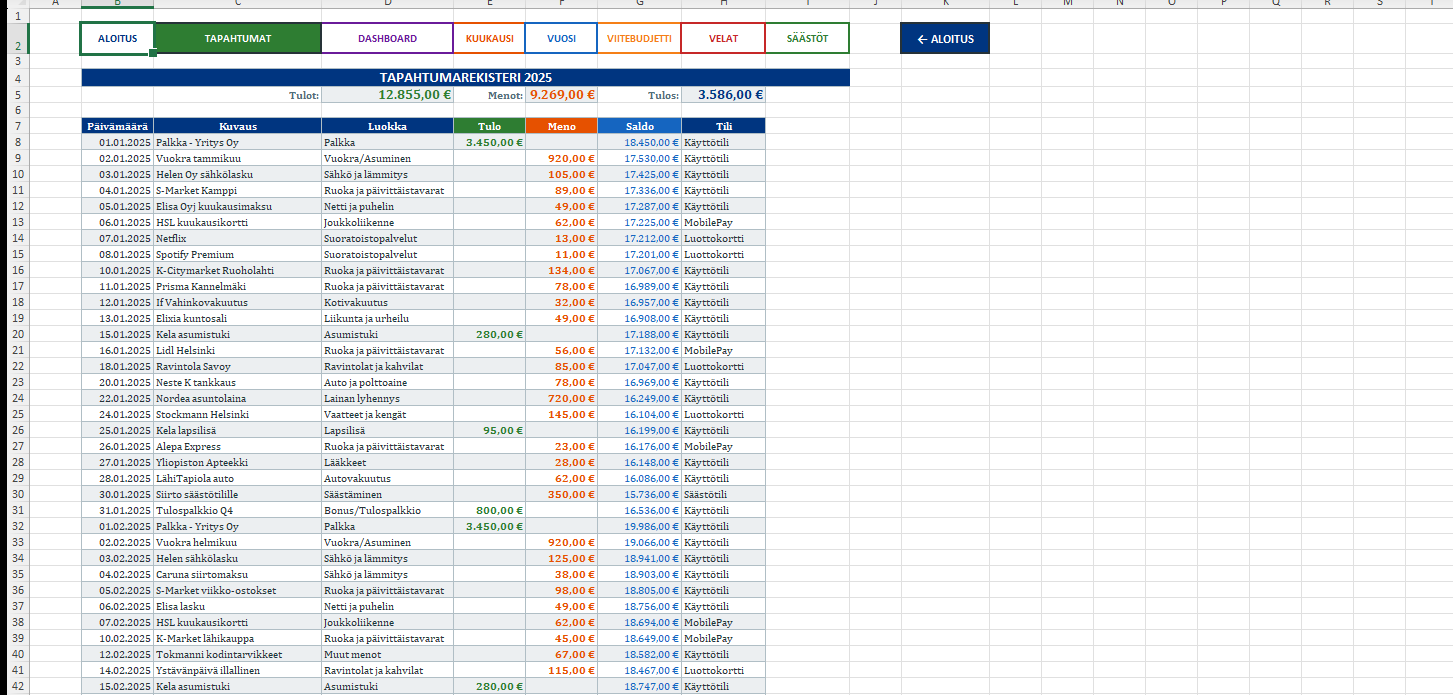Image resolution: width=1453 pixels, height=695 pixels.
Task: Select the Stockmann Helsinki cell
Action: tap(238, 414)
